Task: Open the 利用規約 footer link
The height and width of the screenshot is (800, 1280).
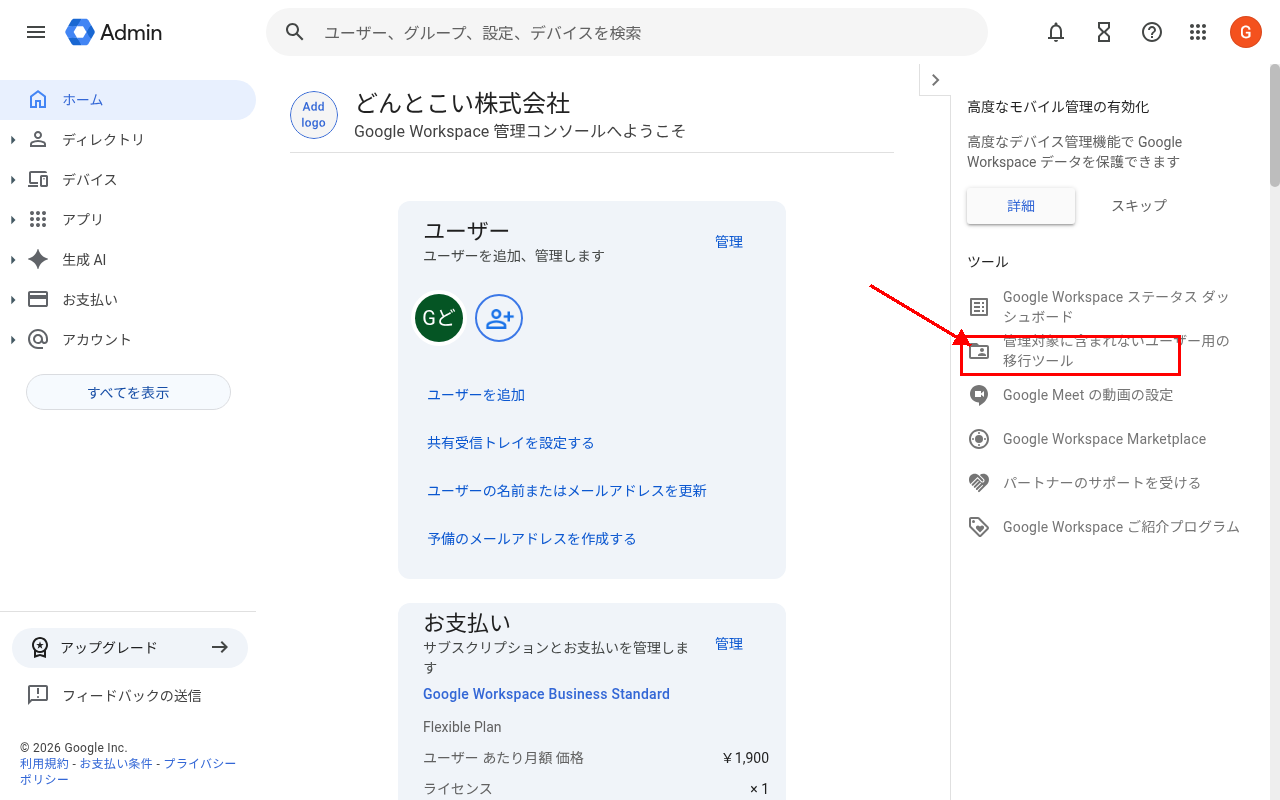Action: click(x=44, y=764)
